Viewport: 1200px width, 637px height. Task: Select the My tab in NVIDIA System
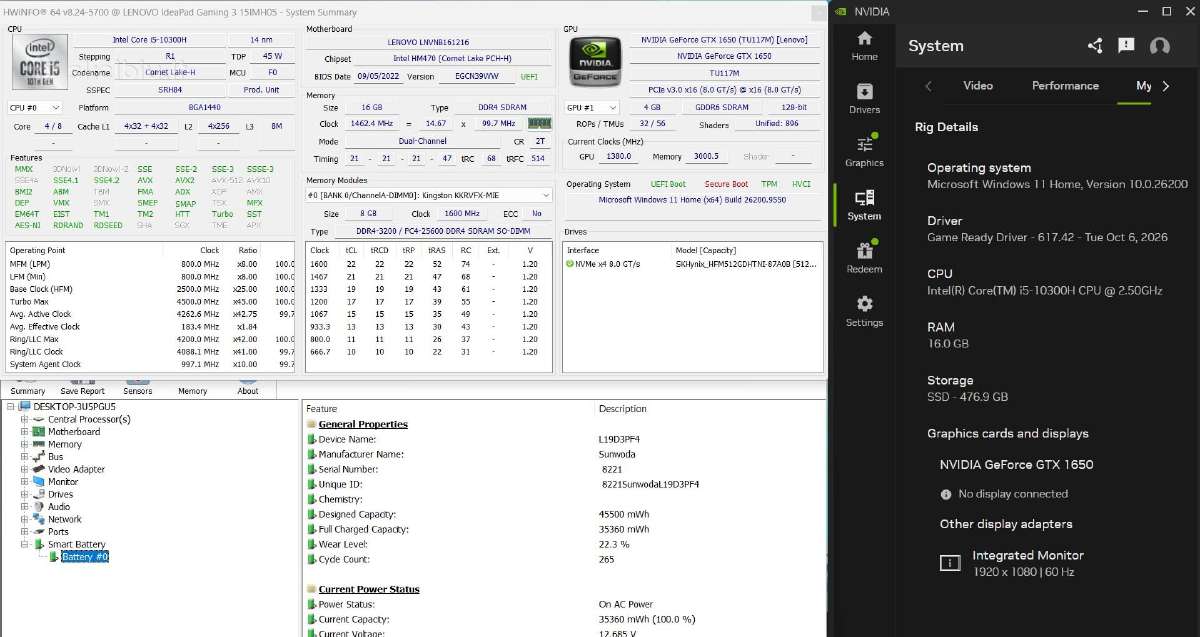[x=1144, y=86]
